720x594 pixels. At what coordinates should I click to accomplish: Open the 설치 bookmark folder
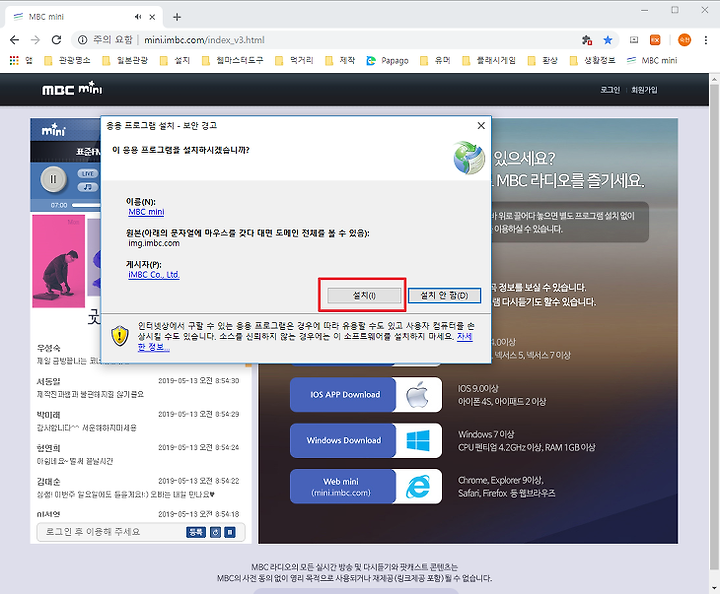[174, 61]
